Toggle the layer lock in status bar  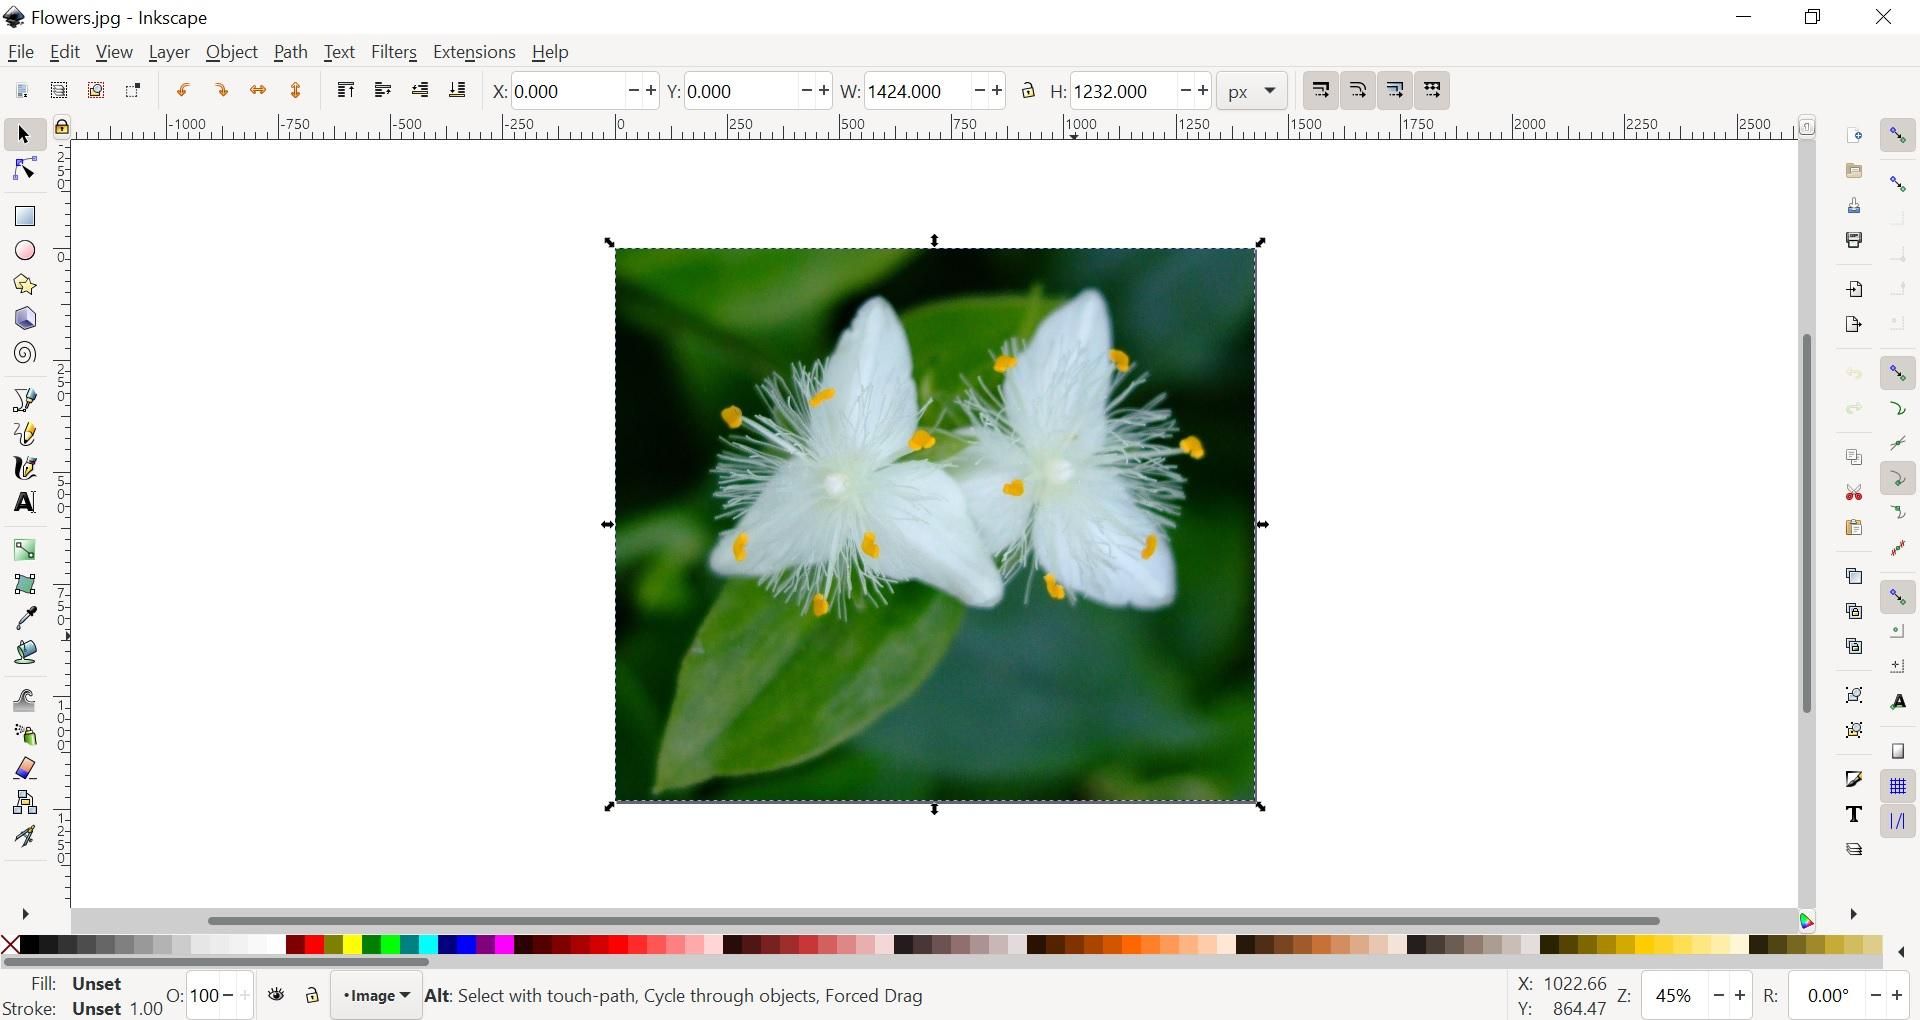[x=311, y=995]
